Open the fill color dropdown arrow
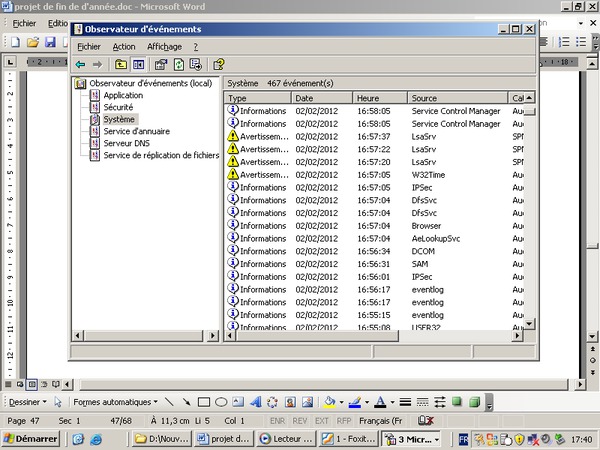This screenshot has width=600, height=450. click(342, 402)
